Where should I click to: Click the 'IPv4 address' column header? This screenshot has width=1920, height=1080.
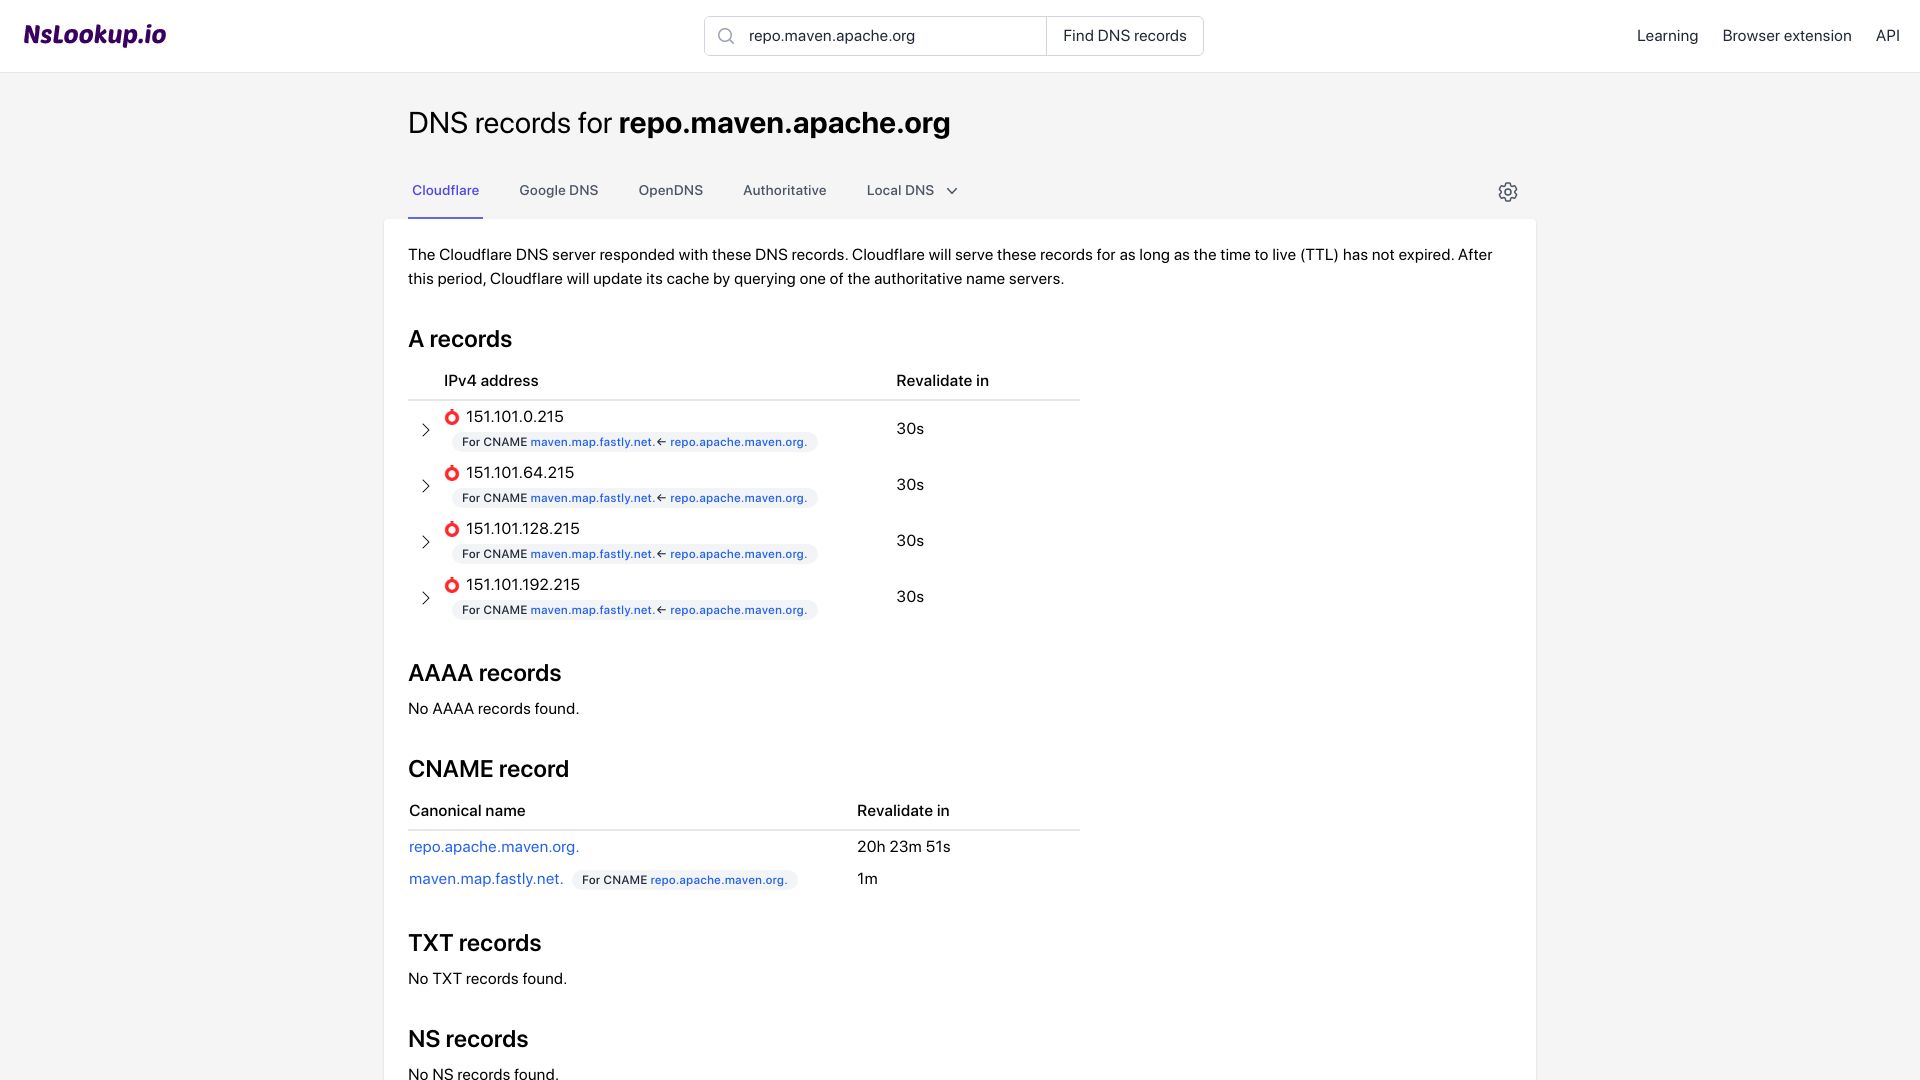click(491, 381)
